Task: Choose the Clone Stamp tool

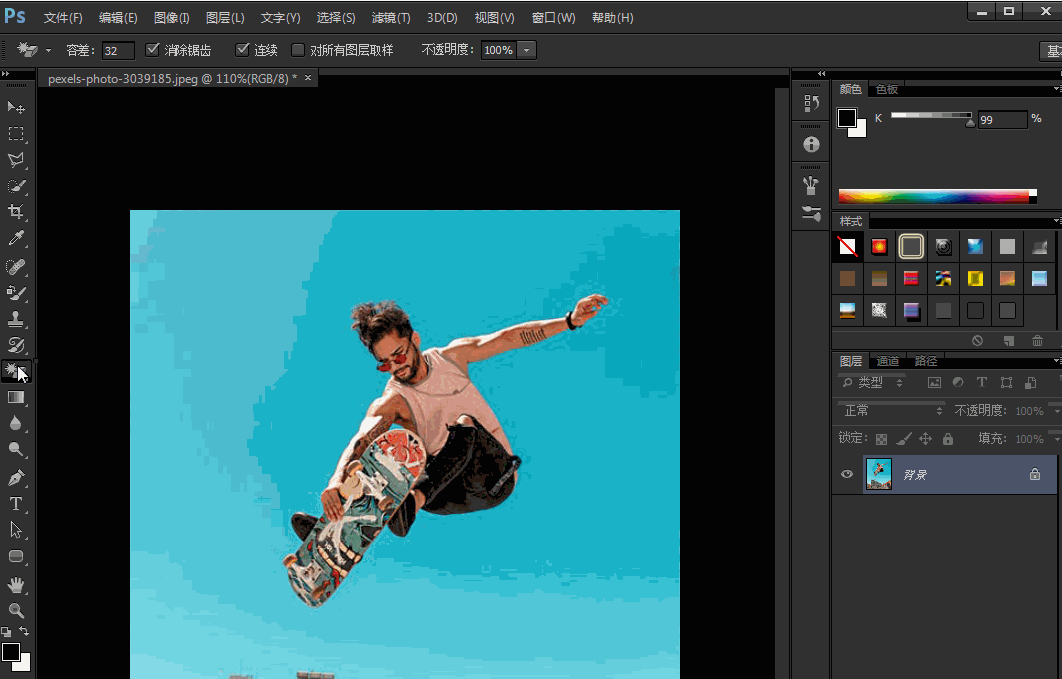Action: click(16, 319)
